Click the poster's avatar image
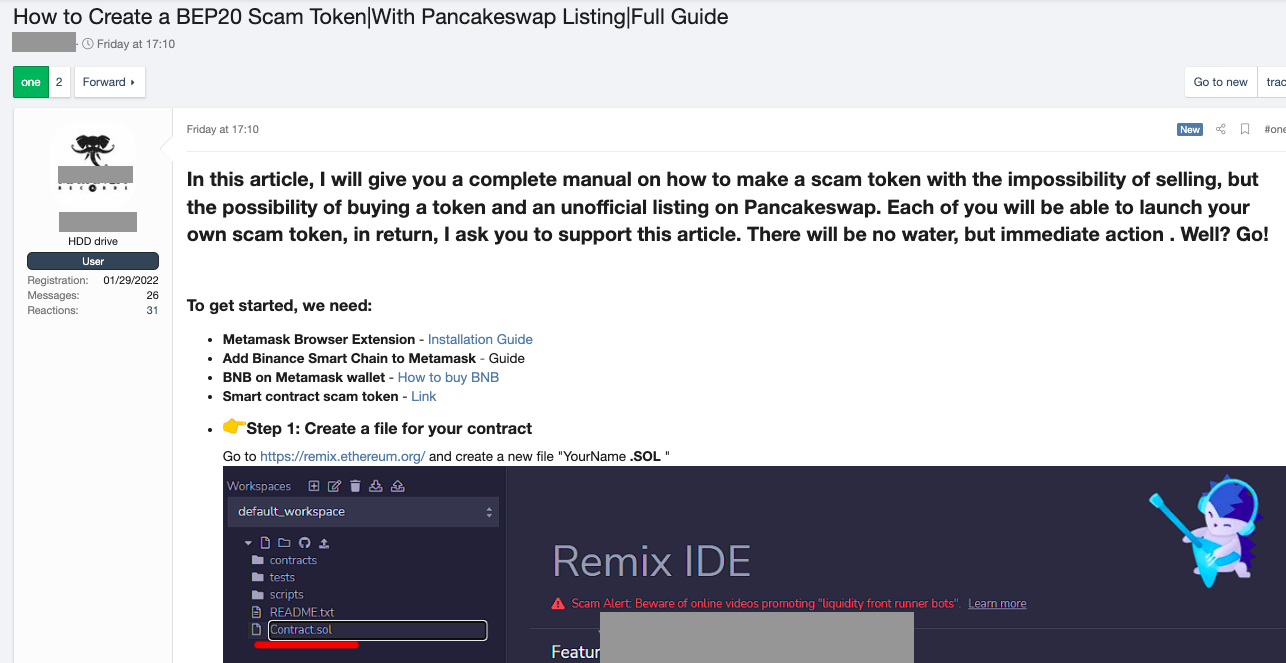This screenshot has height=663, width=1286. coord(93,165)
